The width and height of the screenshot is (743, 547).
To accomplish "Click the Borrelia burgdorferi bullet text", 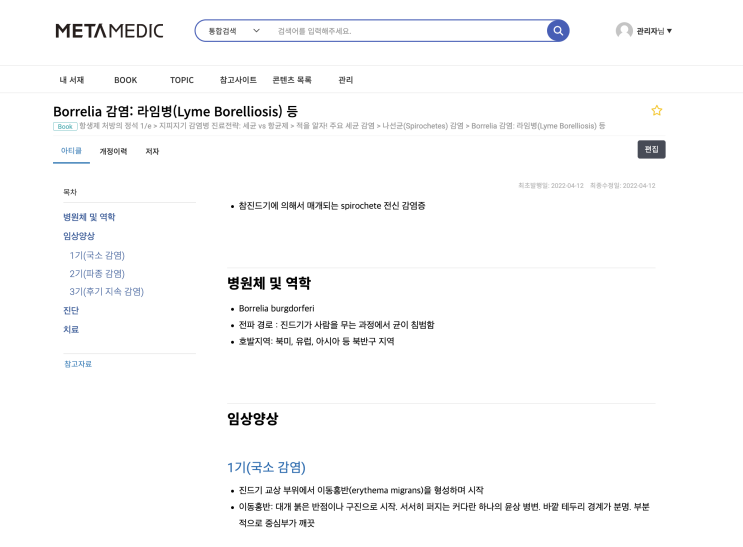I will click(276, 309).
